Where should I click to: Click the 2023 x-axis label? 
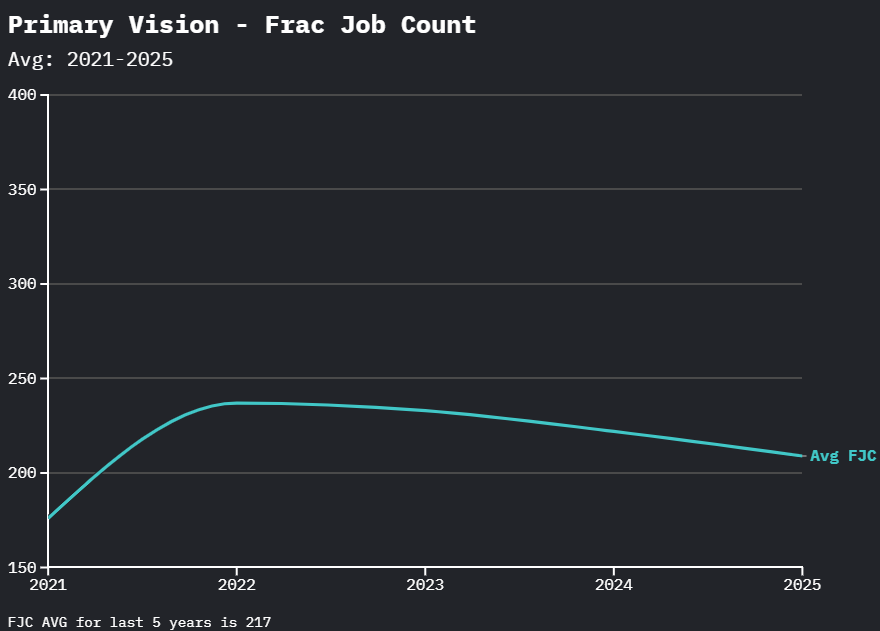[425, 585]
